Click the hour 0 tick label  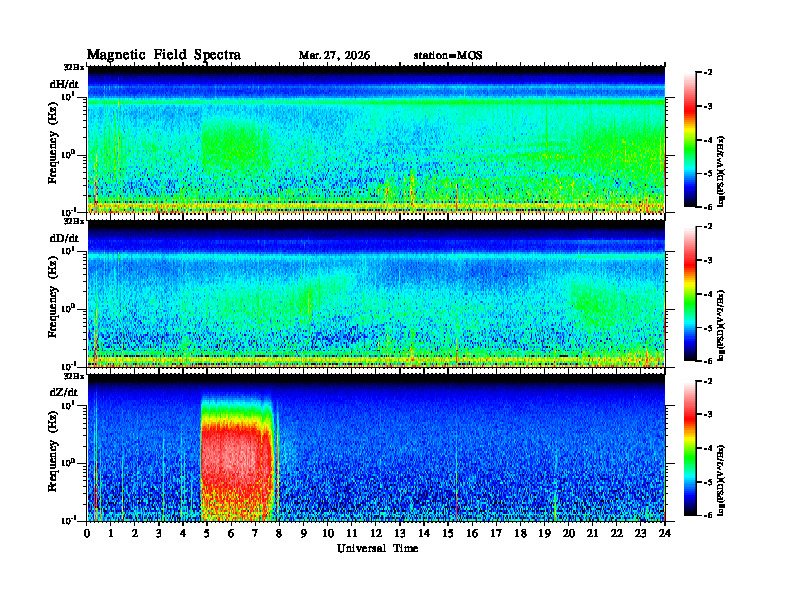pos(87,534)
